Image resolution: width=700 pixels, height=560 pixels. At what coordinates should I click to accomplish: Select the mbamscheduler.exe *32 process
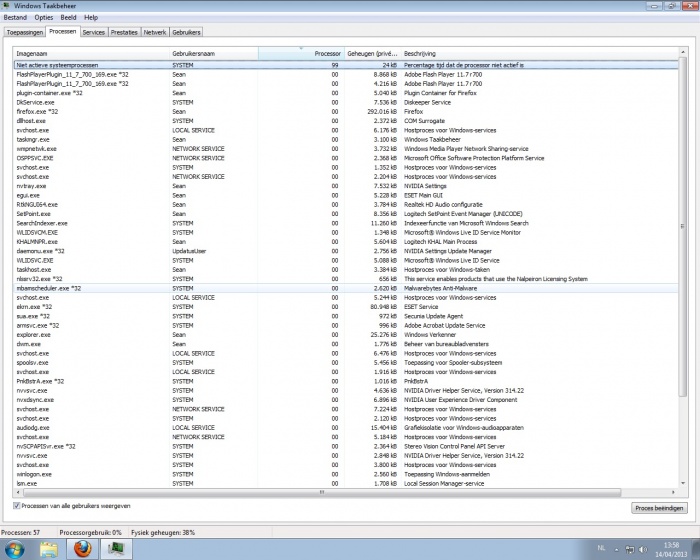pyautogui.click(x=346, y=288)
